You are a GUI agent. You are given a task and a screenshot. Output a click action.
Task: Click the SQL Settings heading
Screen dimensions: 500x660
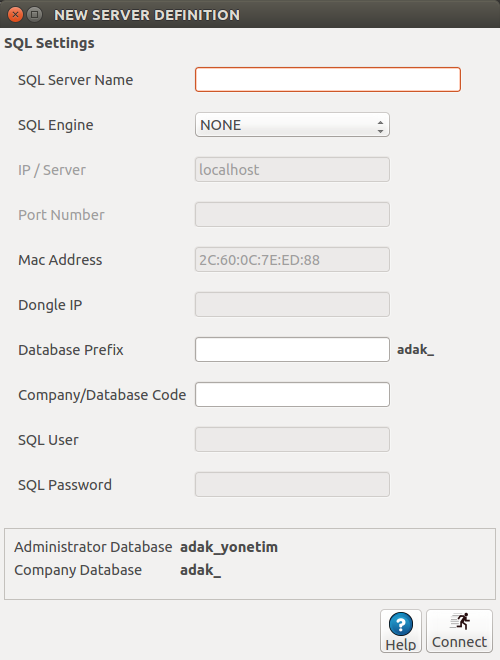click(x=49, y=43)
